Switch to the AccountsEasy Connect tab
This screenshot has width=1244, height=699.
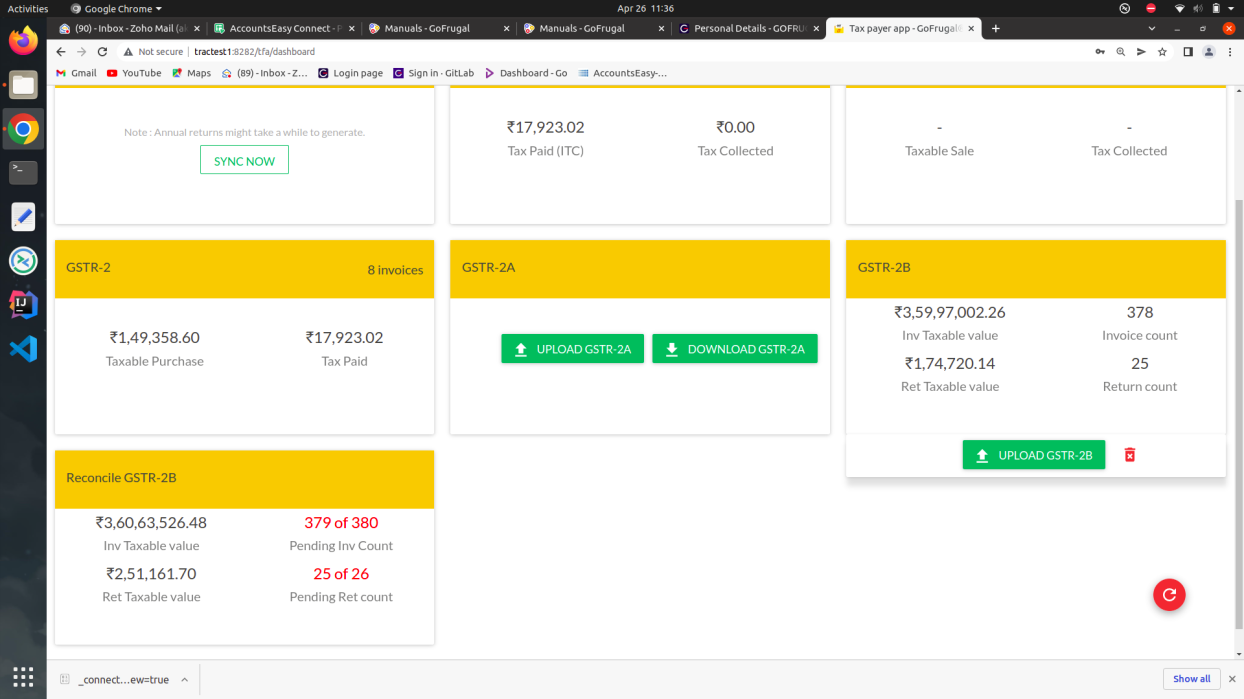[286, 29]
